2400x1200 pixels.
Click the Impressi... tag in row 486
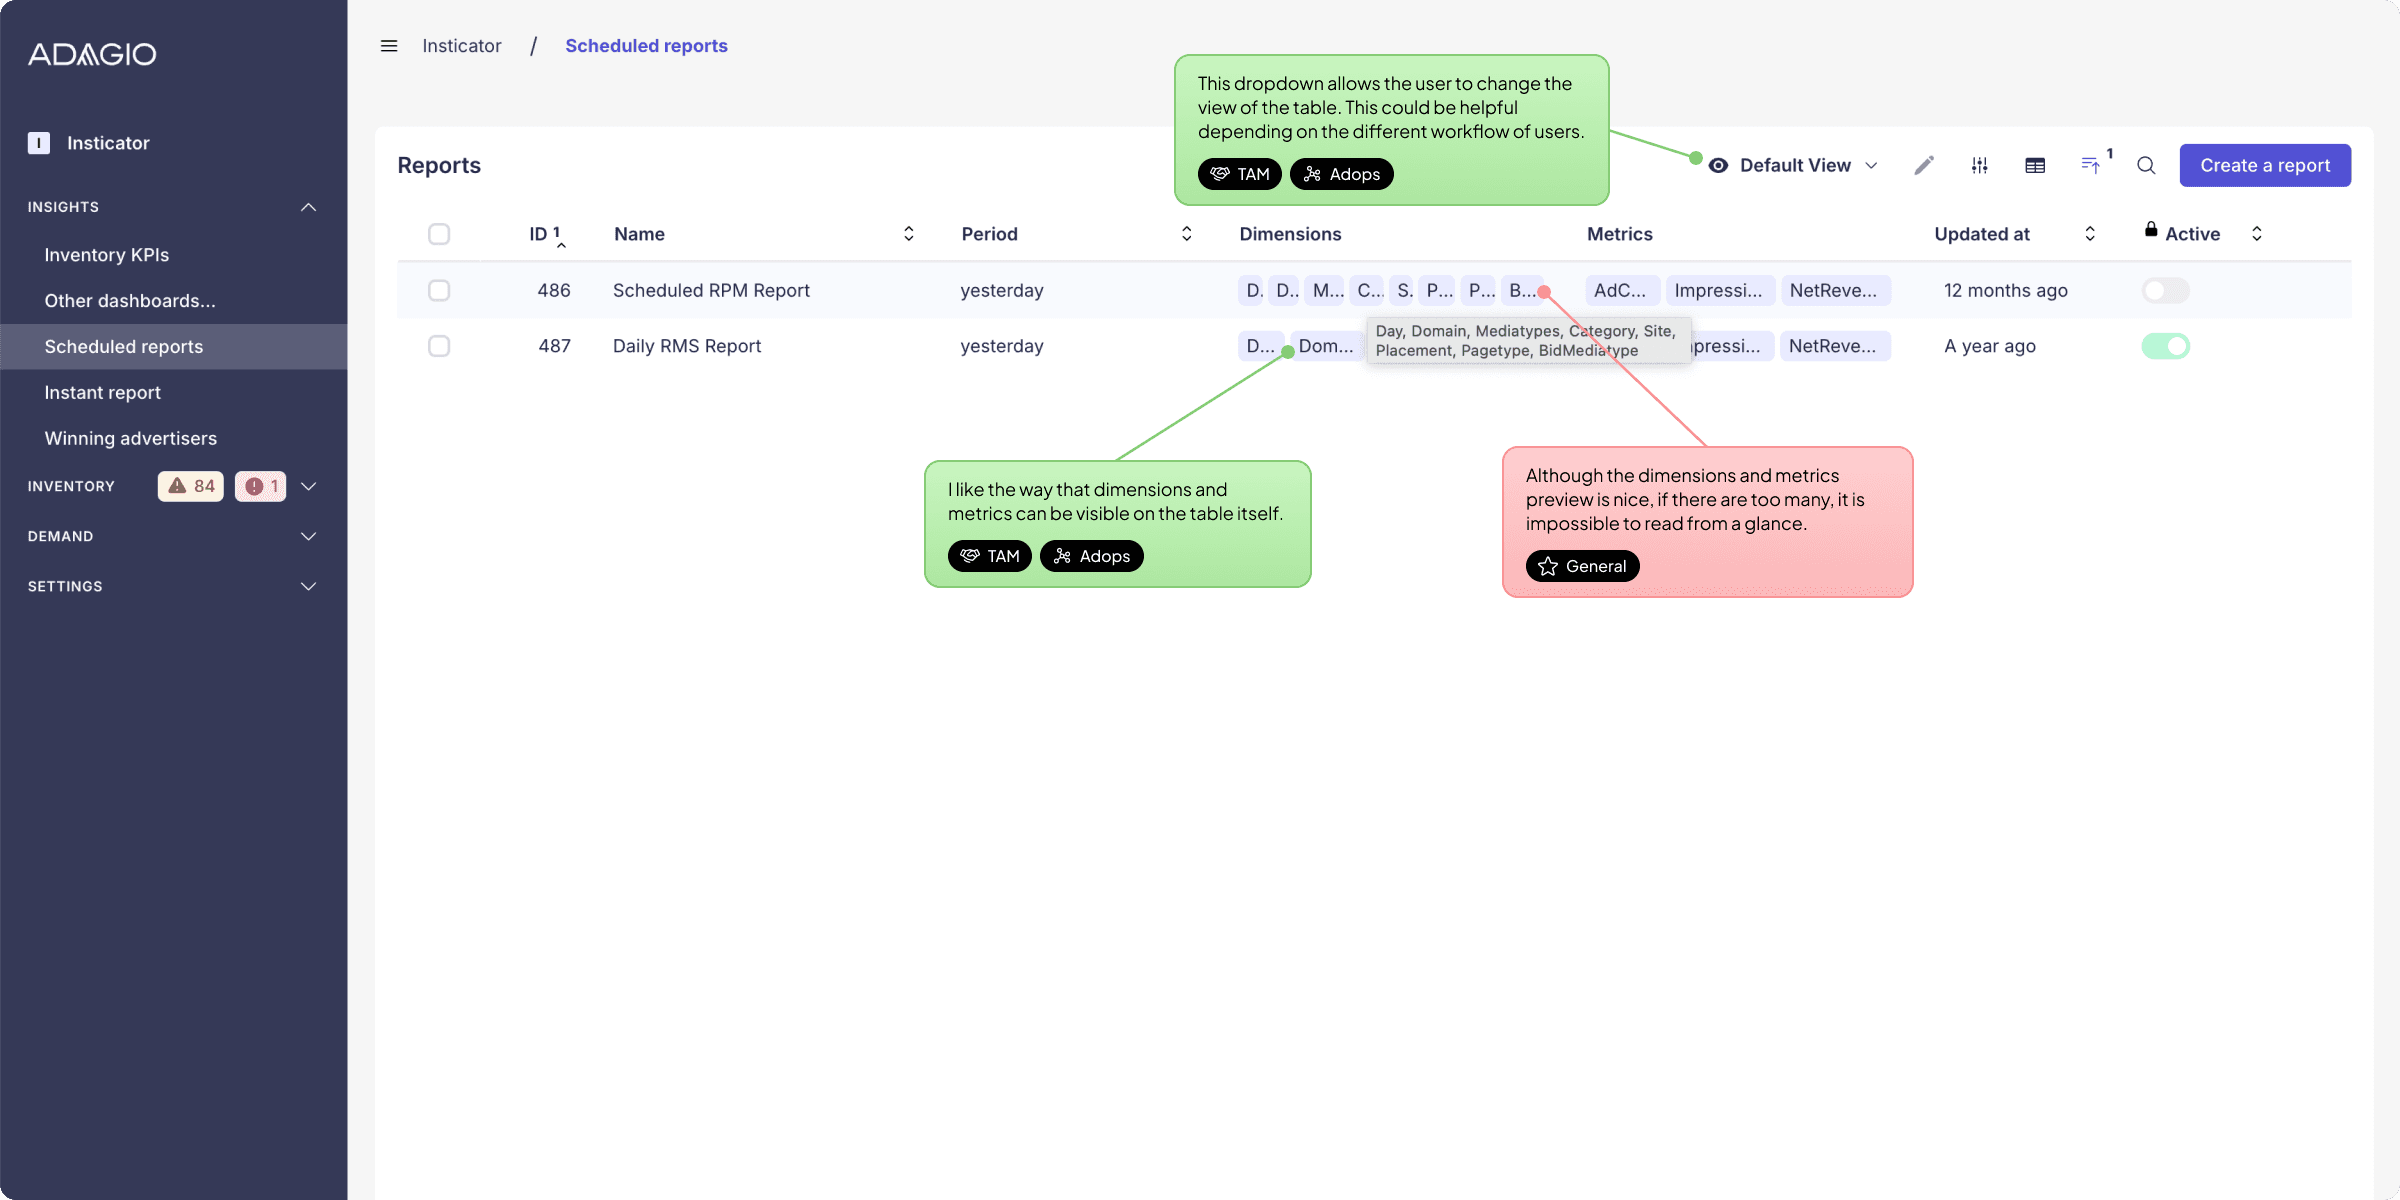pyautogui.click(x=1720, y=290)
